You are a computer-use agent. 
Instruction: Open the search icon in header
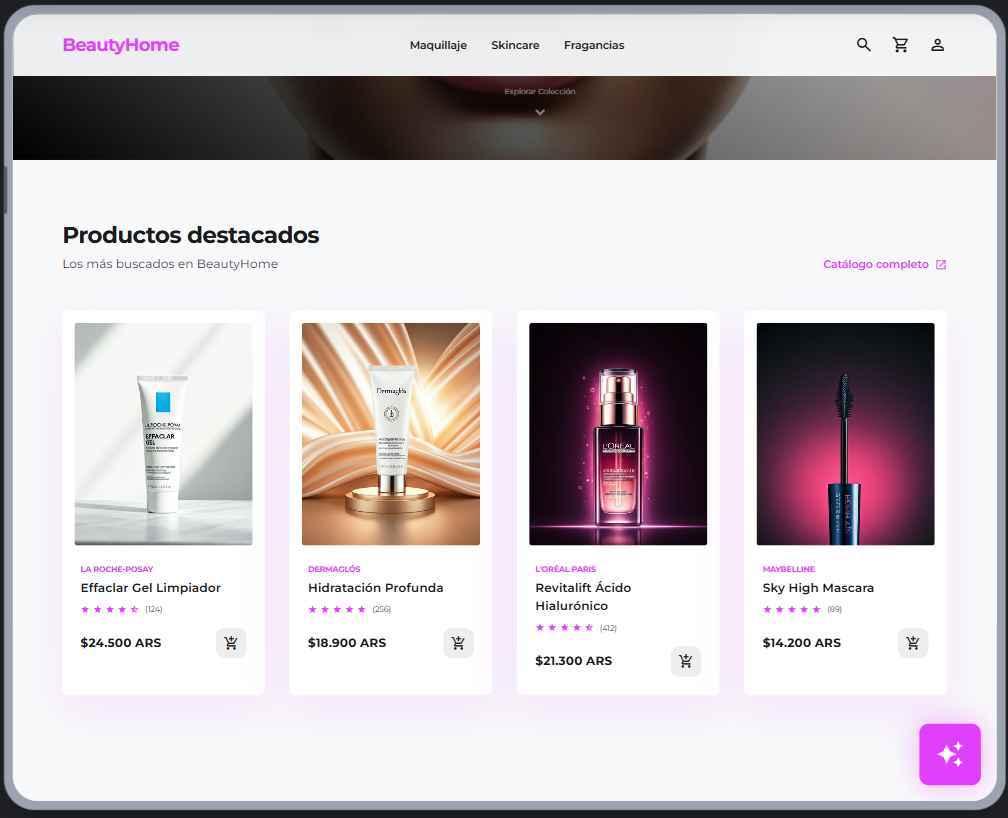[x=863, y=45]
